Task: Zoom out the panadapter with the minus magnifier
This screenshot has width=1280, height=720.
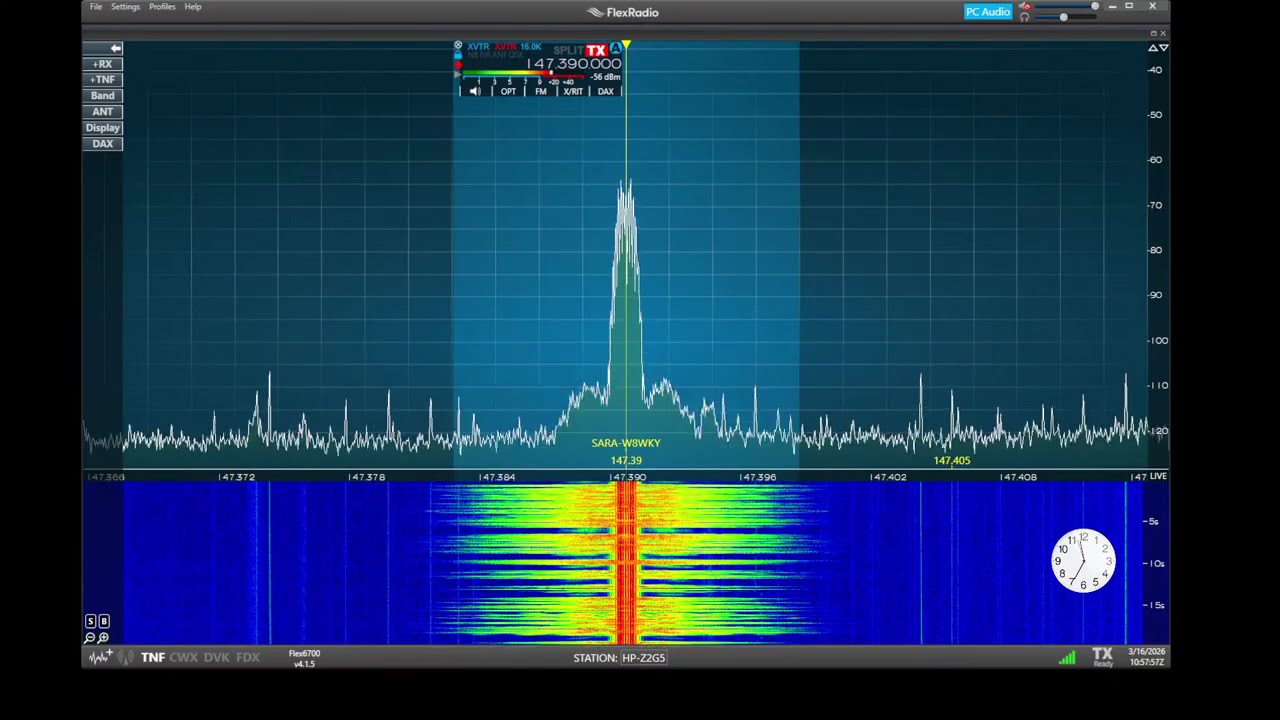Action: tap(90, 637)
